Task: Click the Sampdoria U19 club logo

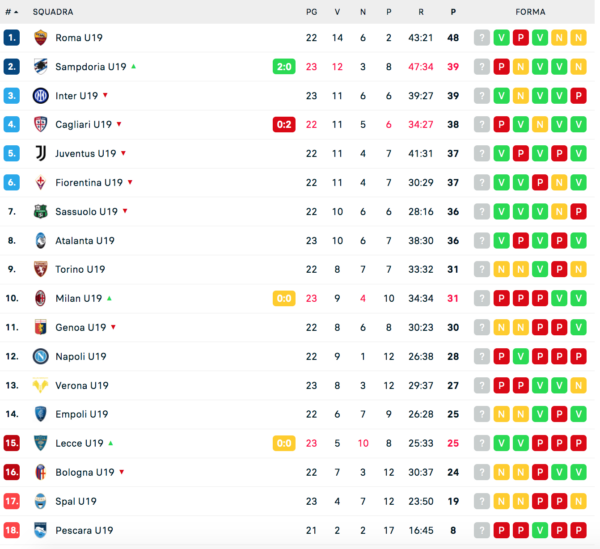Action: point(40,67)
